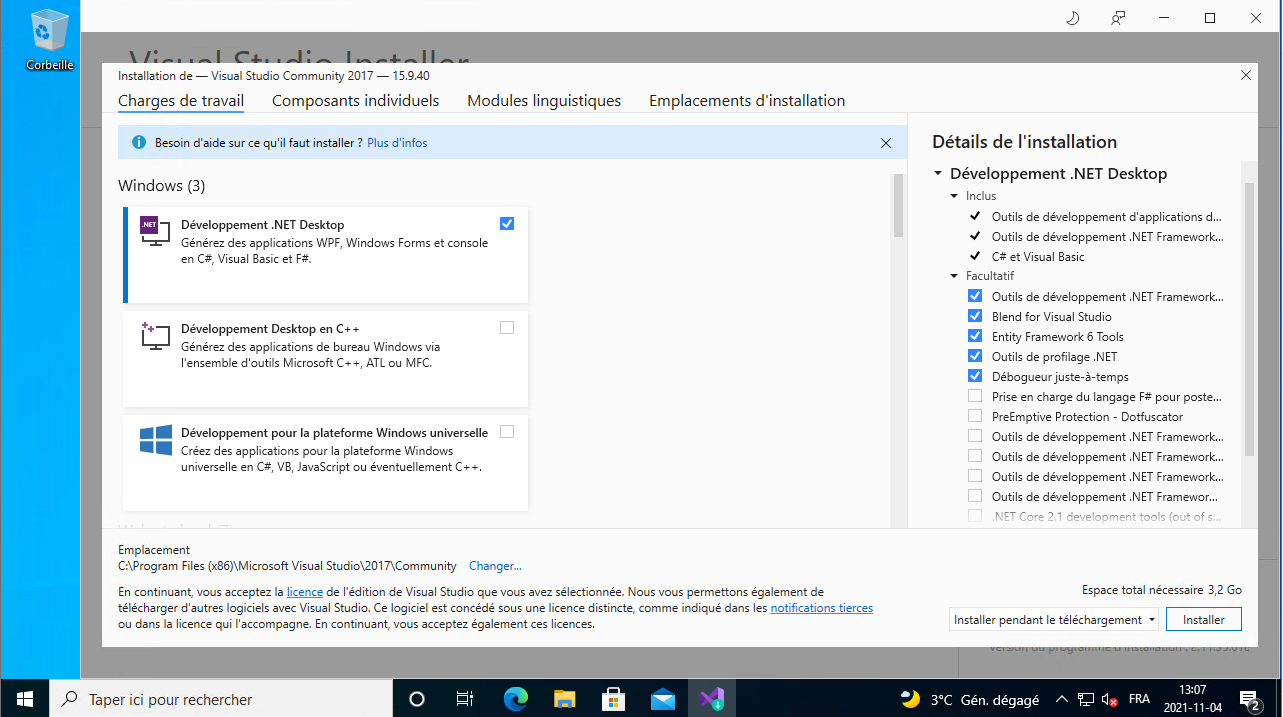Check the Développement Desktop en C++ workload
This screenshot has height=717, width=1283.
pos(507,328)
